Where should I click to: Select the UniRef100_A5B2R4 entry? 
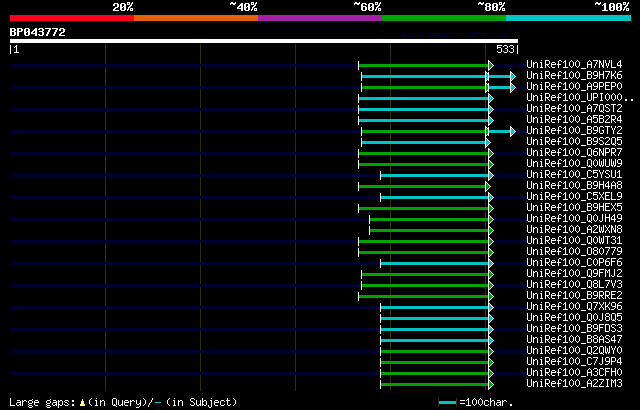[574, 120]
